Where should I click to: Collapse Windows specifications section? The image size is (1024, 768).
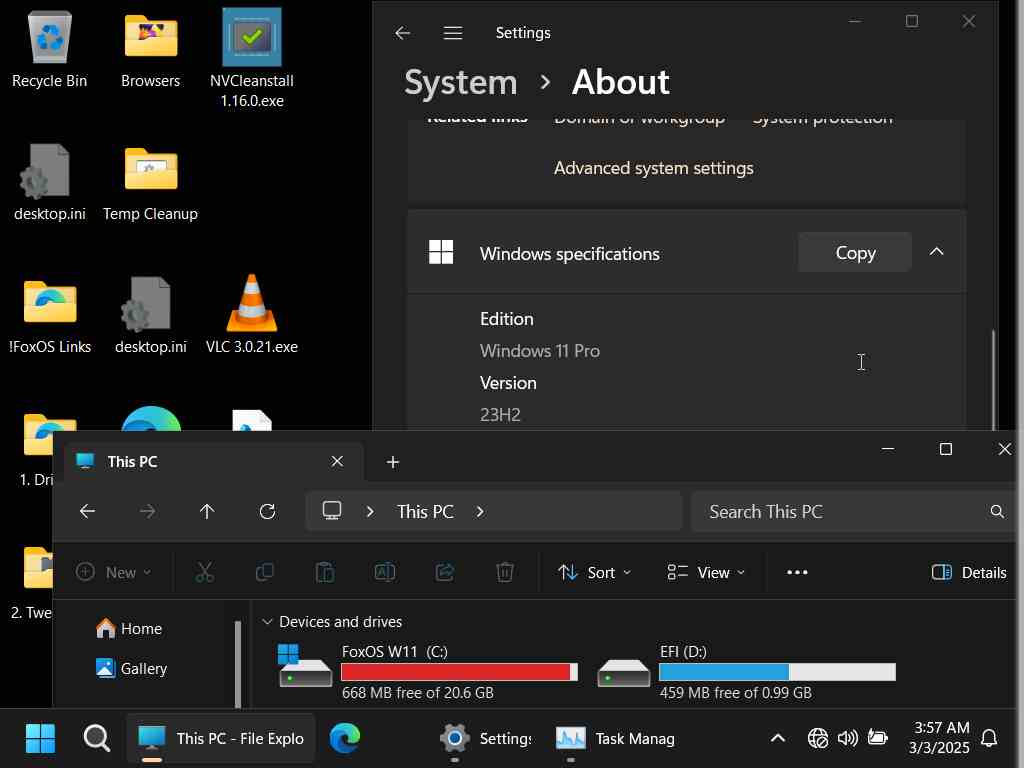(936, 252)
